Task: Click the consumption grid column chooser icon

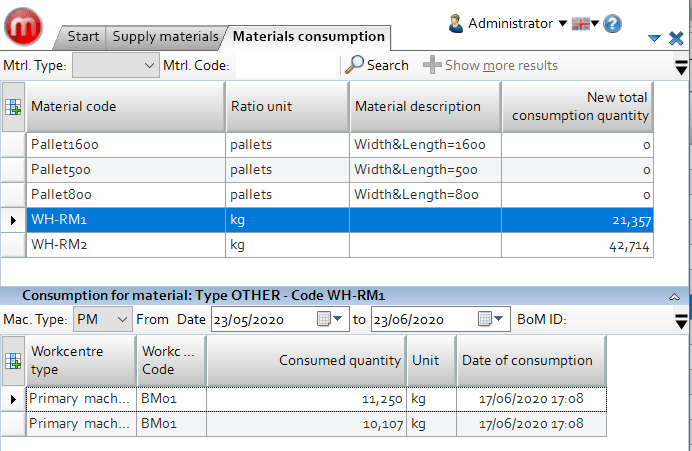Action: tap(13, 361)
